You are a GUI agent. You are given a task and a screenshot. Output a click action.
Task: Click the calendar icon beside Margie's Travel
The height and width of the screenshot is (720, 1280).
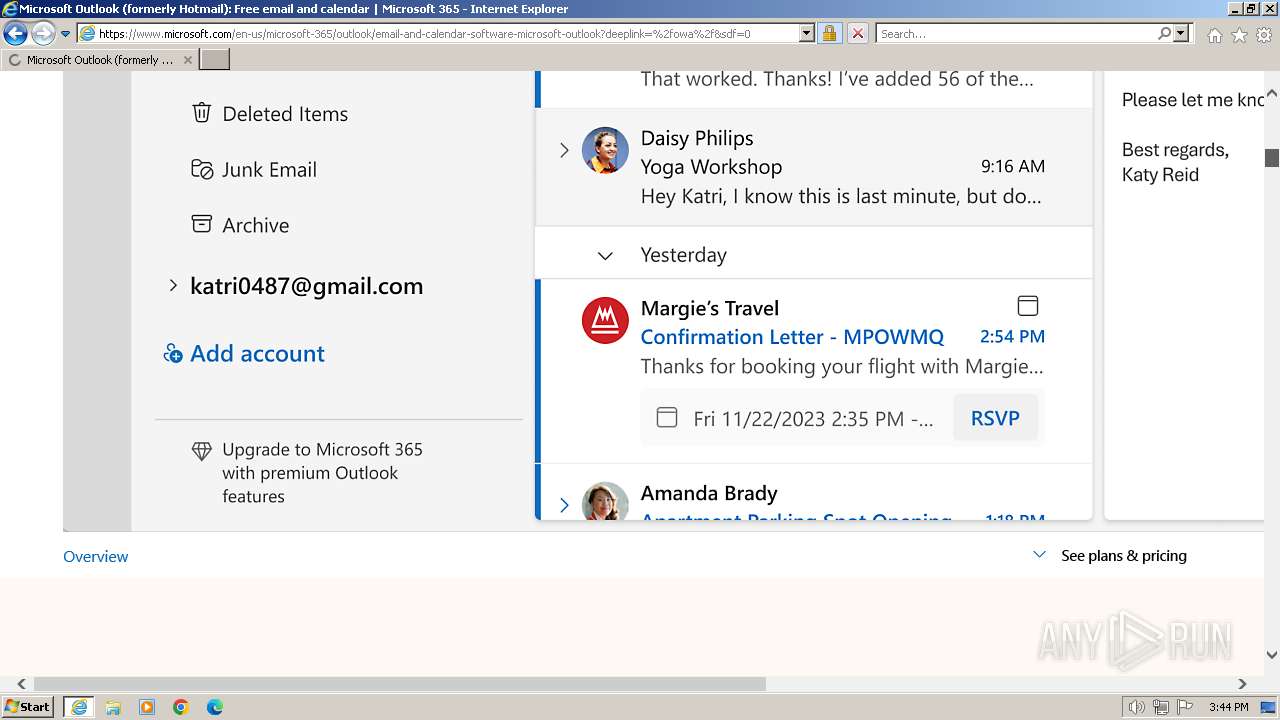(x=1027, y=305)
